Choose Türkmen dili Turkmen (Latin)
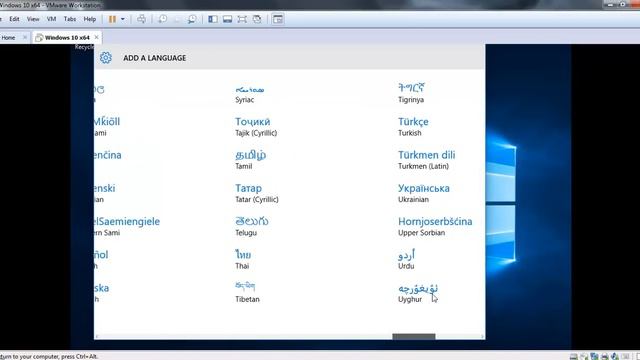 [x=427, y=160]
